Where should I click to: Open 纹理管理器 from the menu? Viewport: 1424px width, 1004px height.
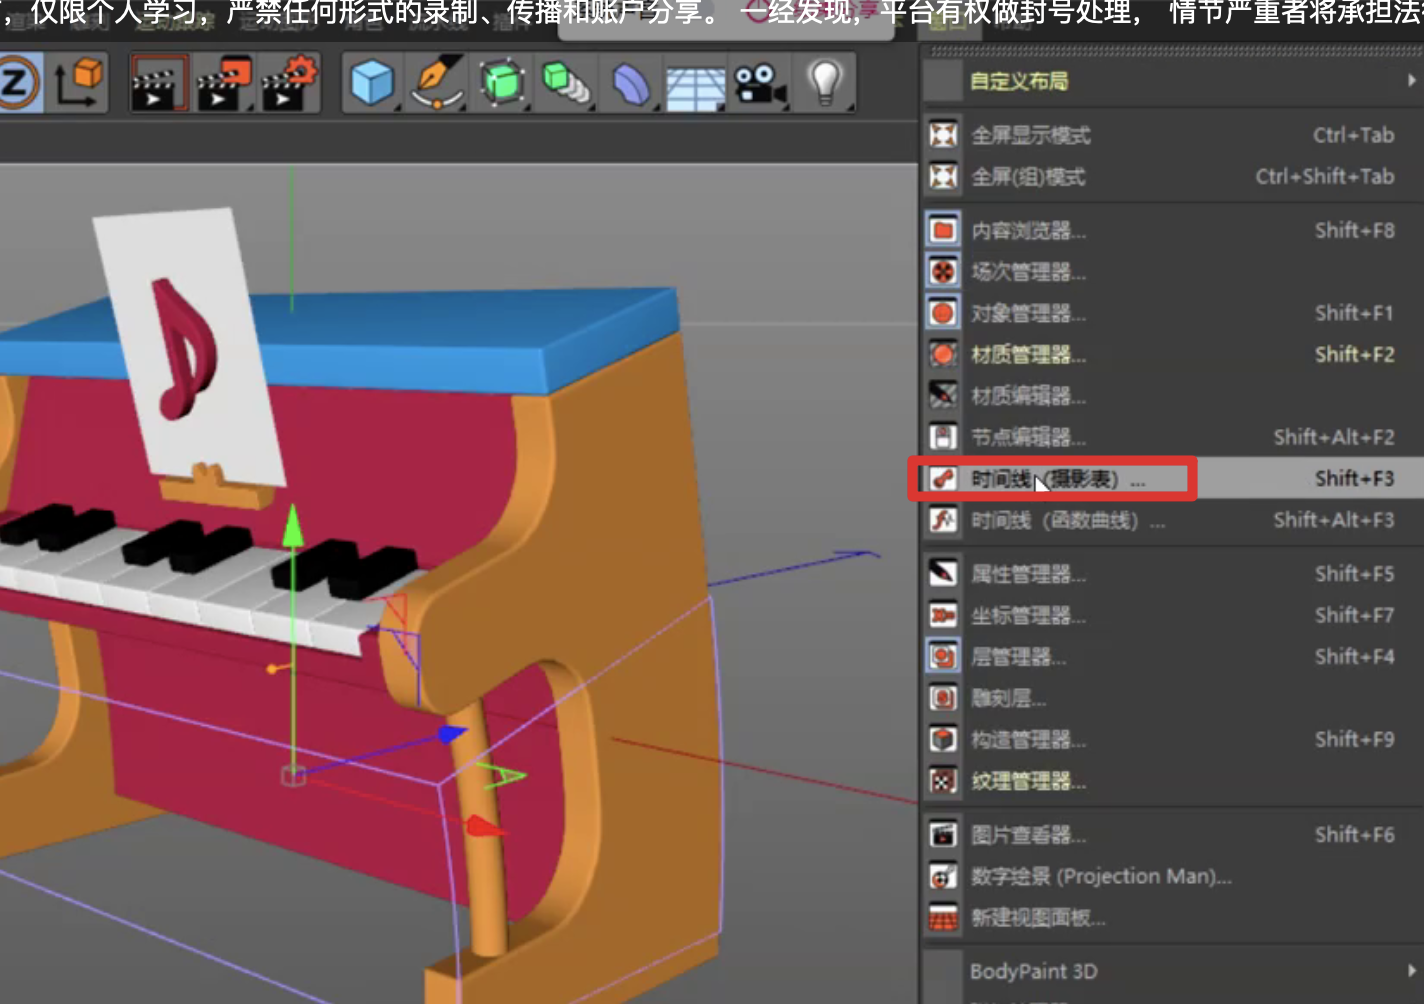tap(1172, 781)
